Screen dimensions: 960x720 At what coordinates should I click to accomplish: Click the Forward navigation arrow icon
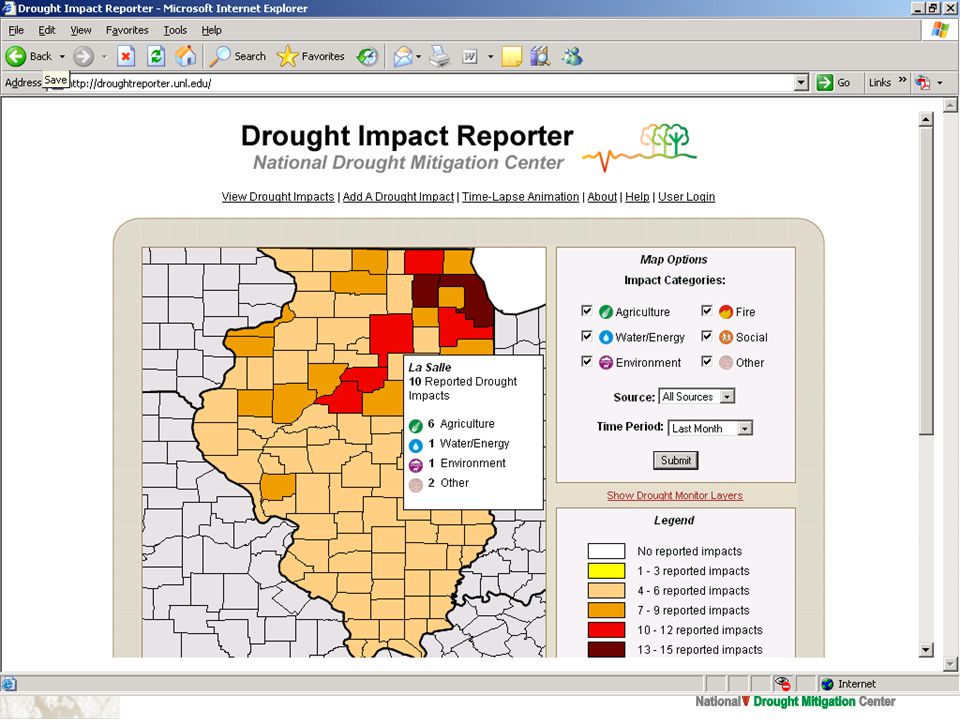click(83, 56)
